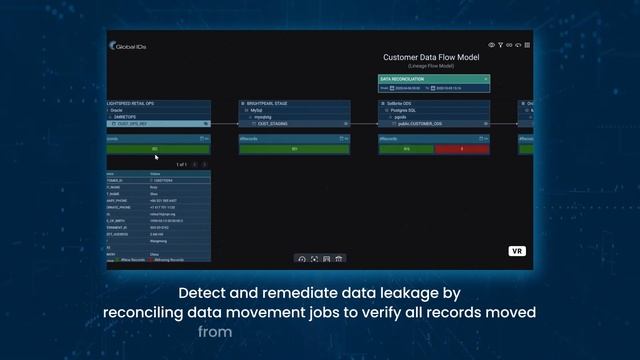Image resolution: width=640 pixels, height=360 pixels.
Task: Select the Lightspeed Retail OPS node header
Action: pyautogui.click(x=159, y=104)
